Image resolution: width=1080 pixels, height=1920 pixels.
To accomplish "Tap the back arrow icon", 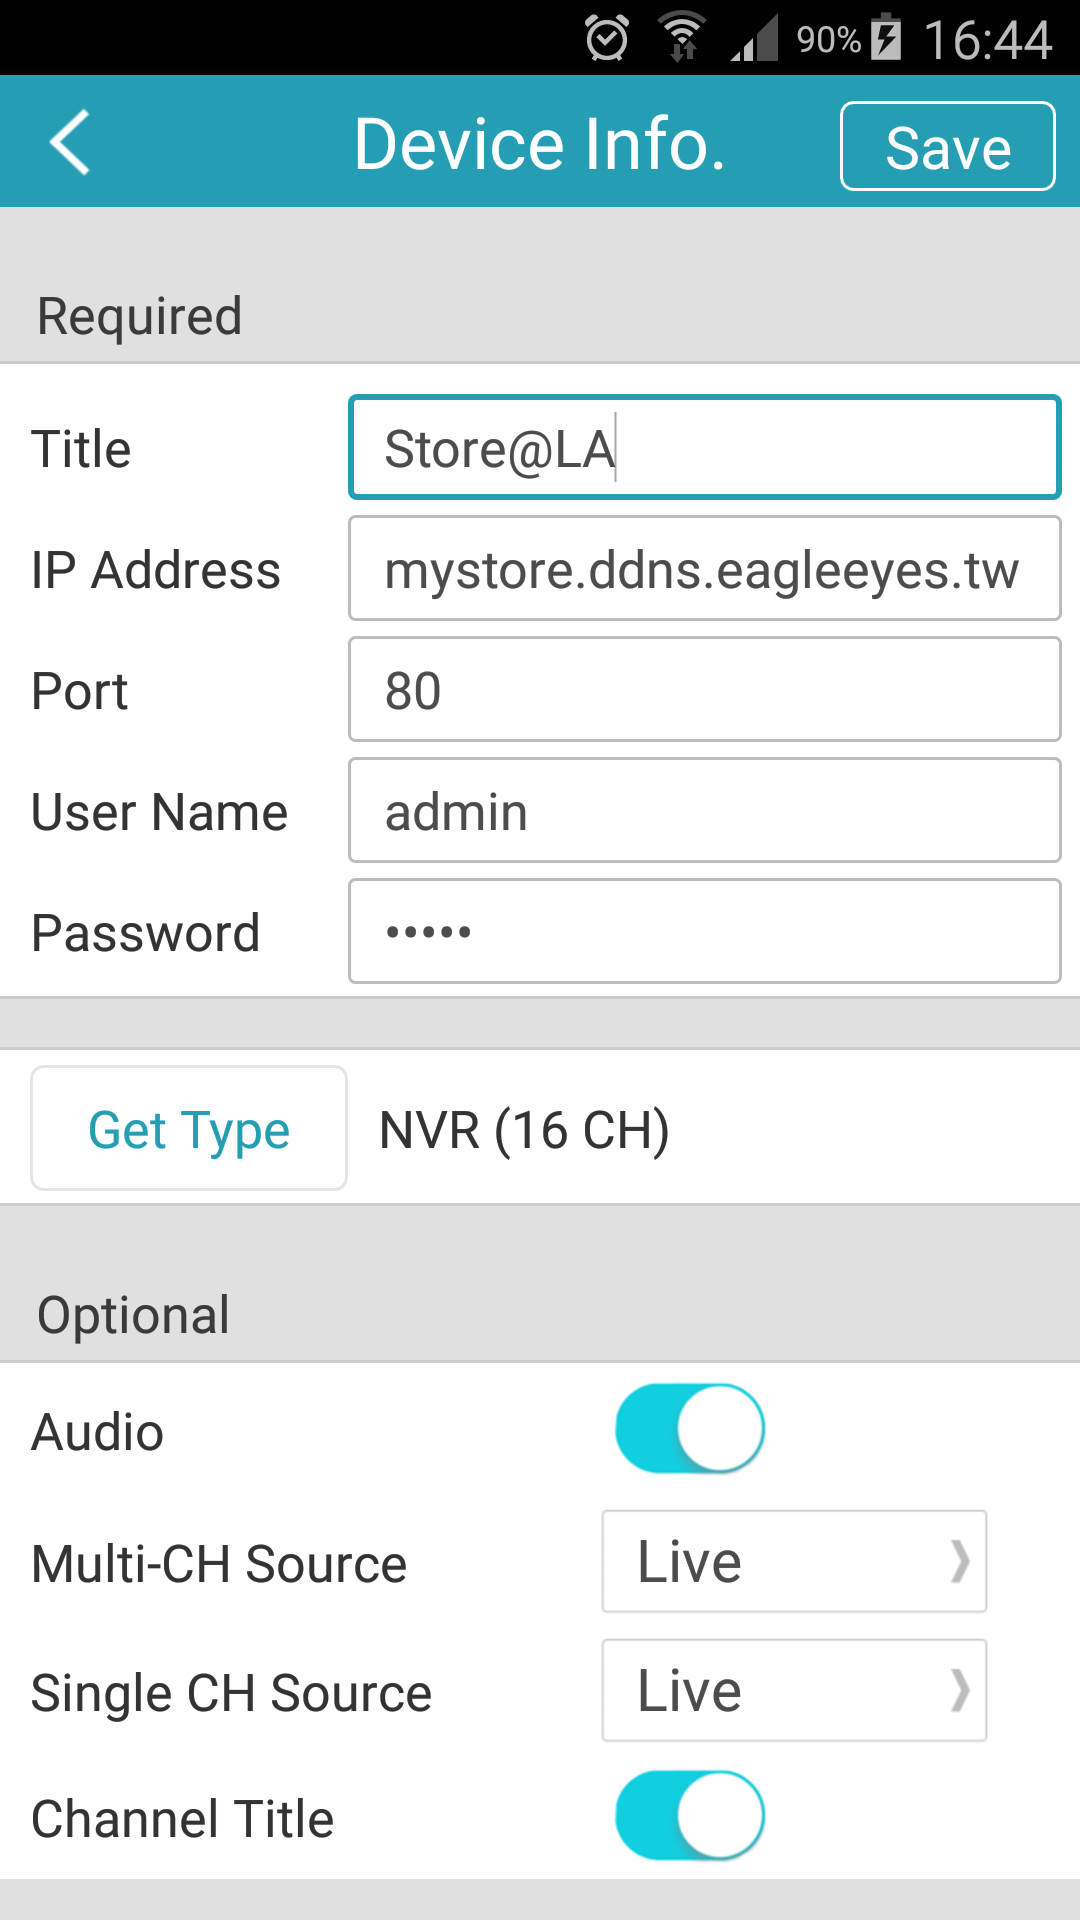I will (x=70, y=142).
